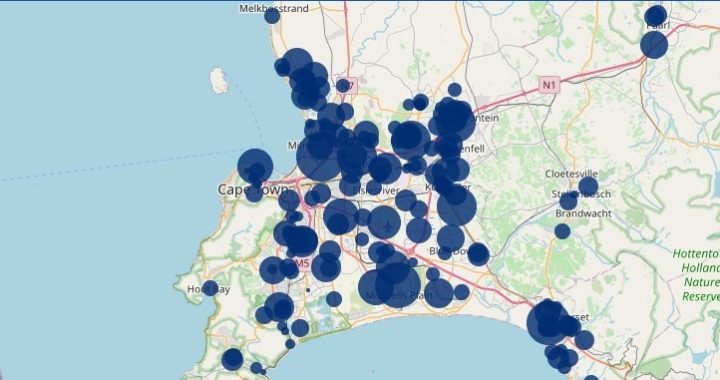720x380 pixels.
Task: Click the Stellenbosch bubble marker
Action: point(568,201)
